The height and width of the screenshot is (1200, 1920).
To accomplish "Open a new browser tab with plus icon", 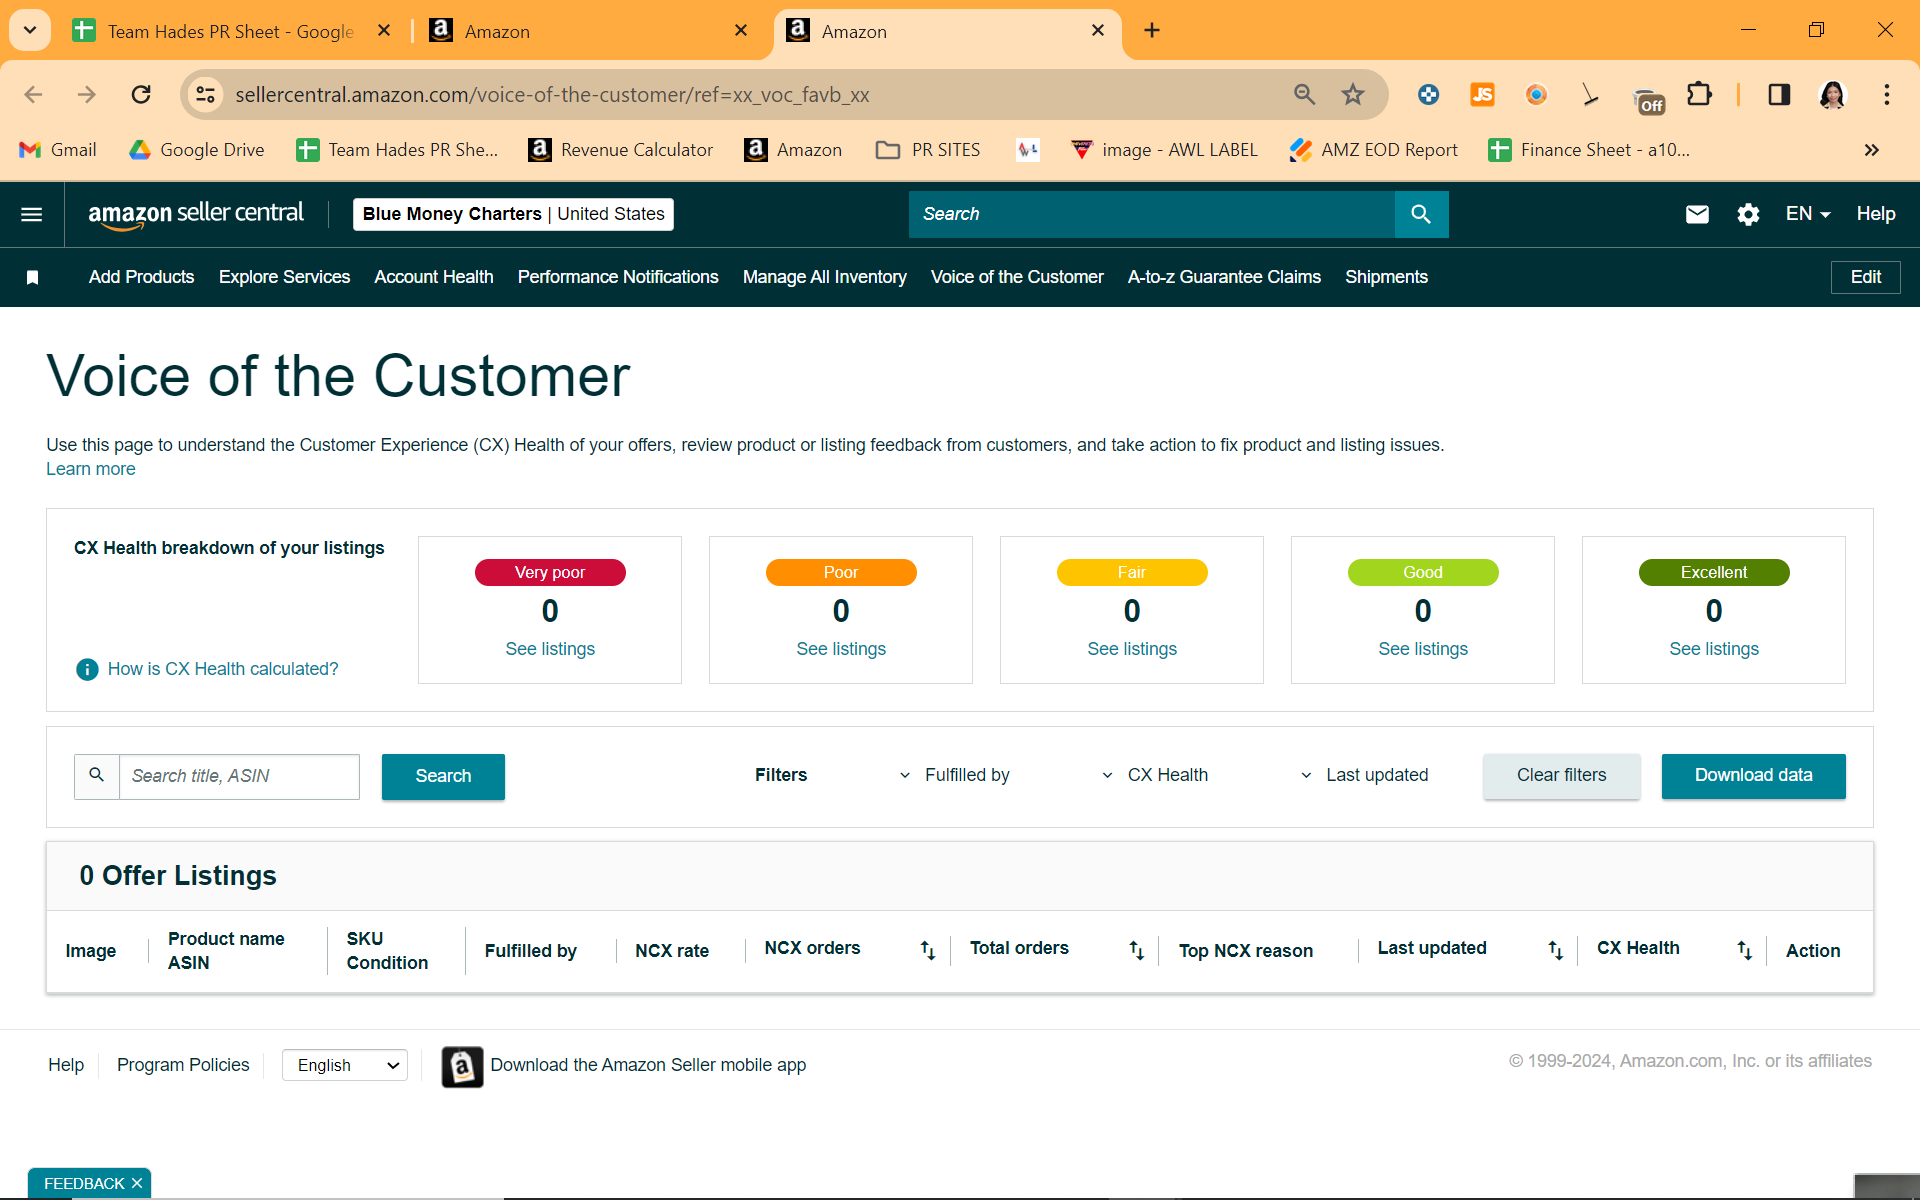I will [1152, 31].
